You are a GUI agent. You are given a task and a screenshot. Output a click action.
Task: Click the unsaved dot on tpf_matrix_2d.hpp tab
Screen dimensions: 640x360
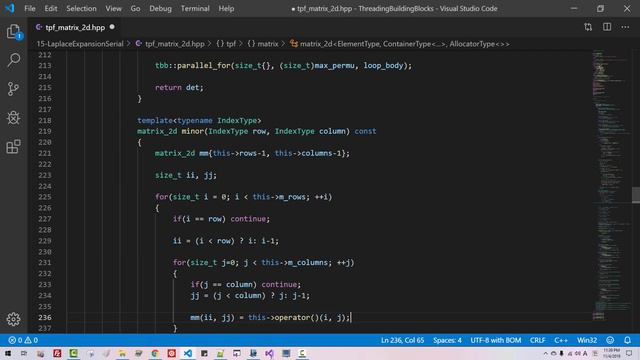(x=112, y=27)
